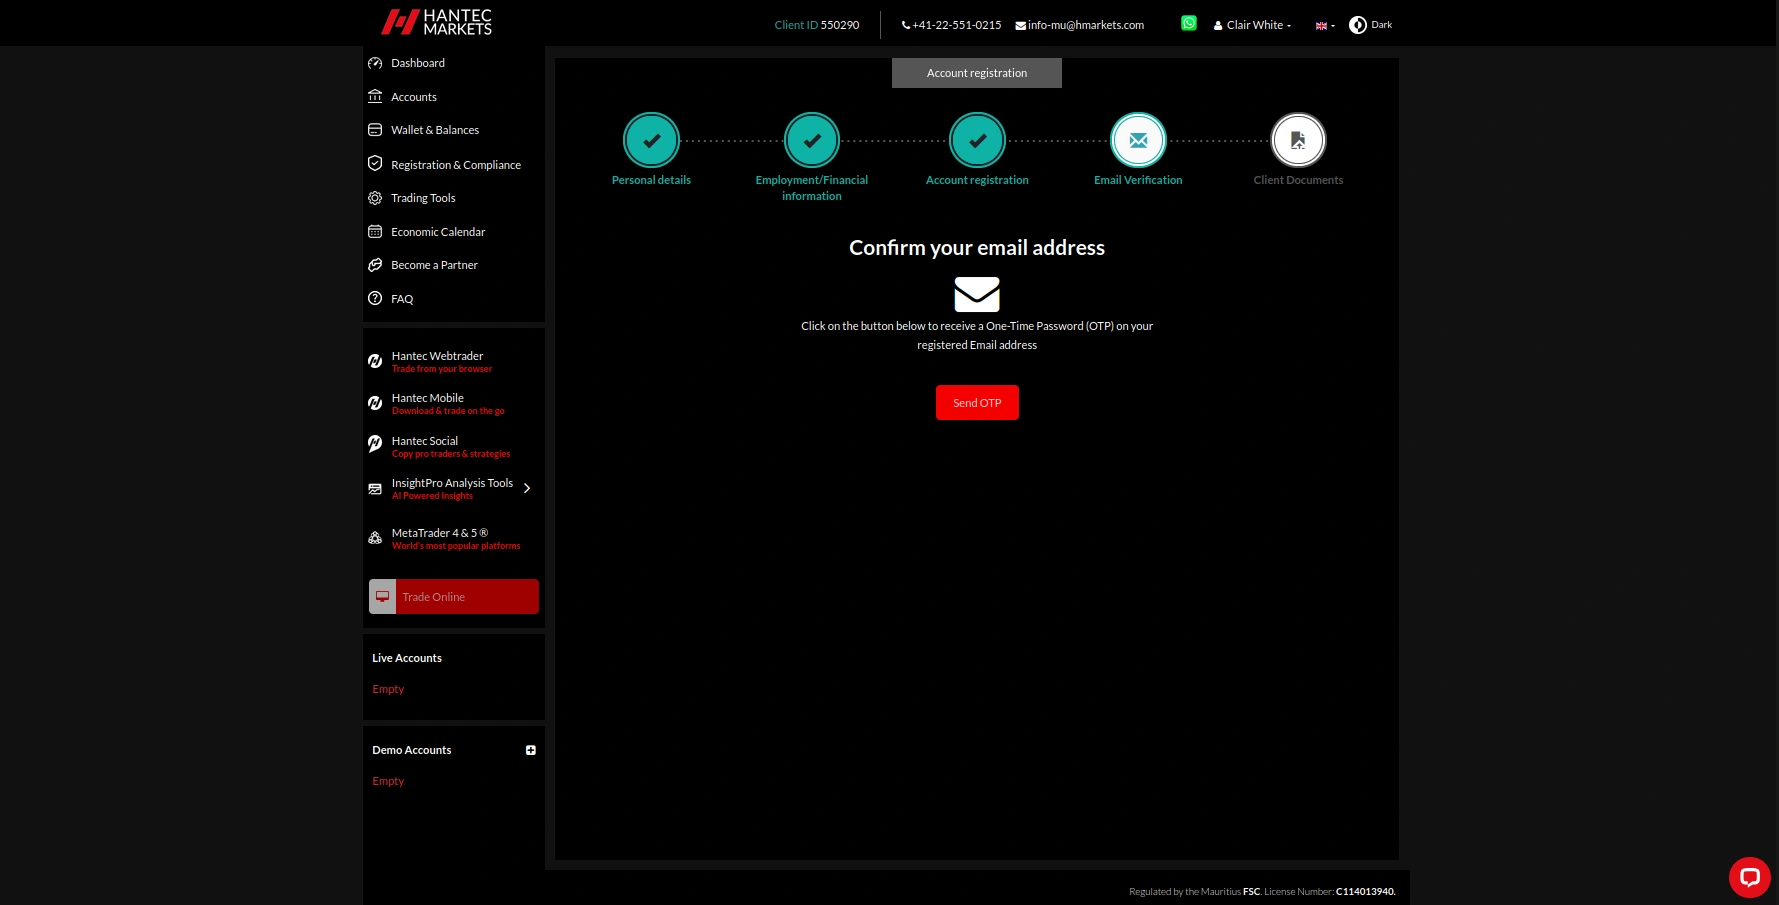Select the Account registration tab header
The width and height of the screenshot is (1779, 905).
click(x=976, y=73)
